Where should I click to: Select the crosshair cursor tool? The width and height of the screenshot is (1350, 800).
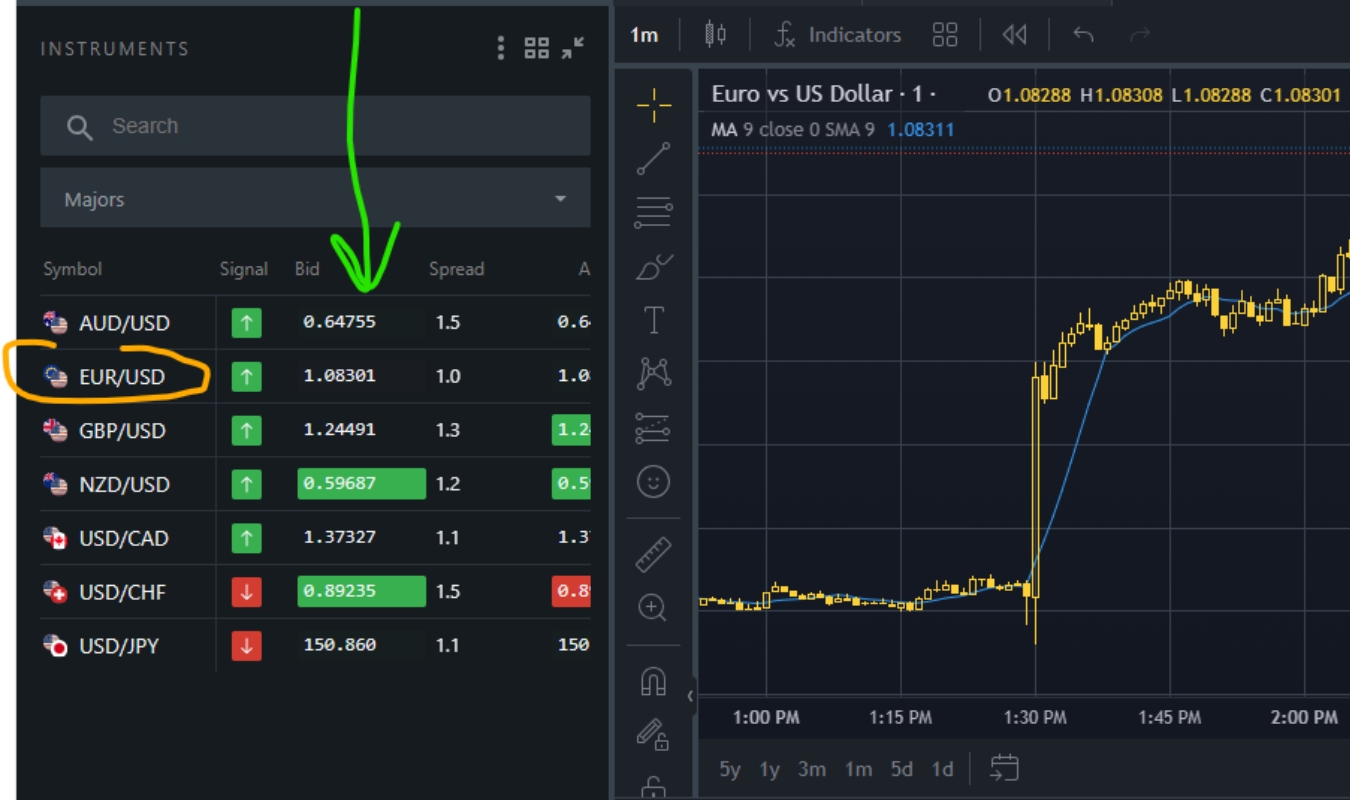(x=654, y=104)
